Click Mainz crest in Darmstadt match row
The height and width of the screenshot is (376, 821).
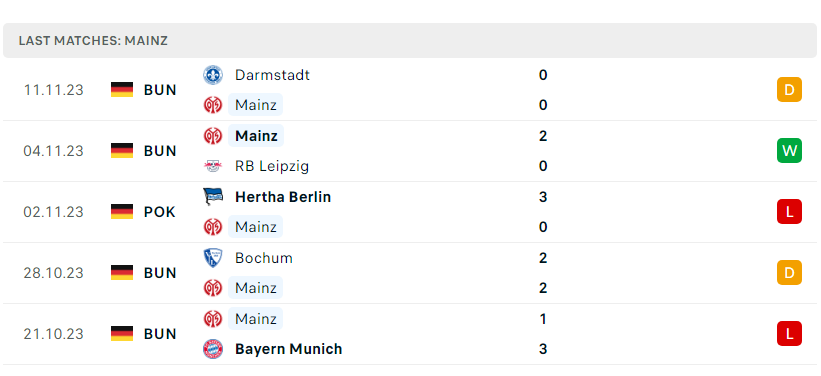213,105
